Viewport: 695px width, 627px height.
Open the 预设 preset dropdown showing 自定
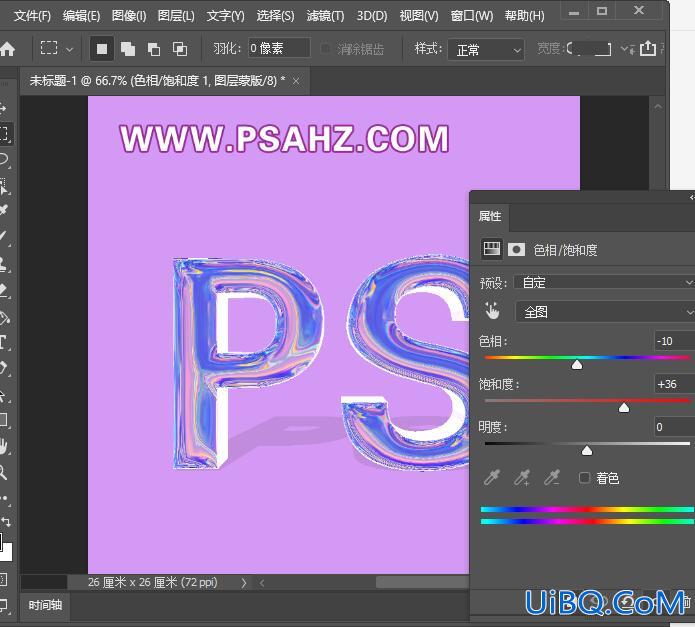[604, 282]
